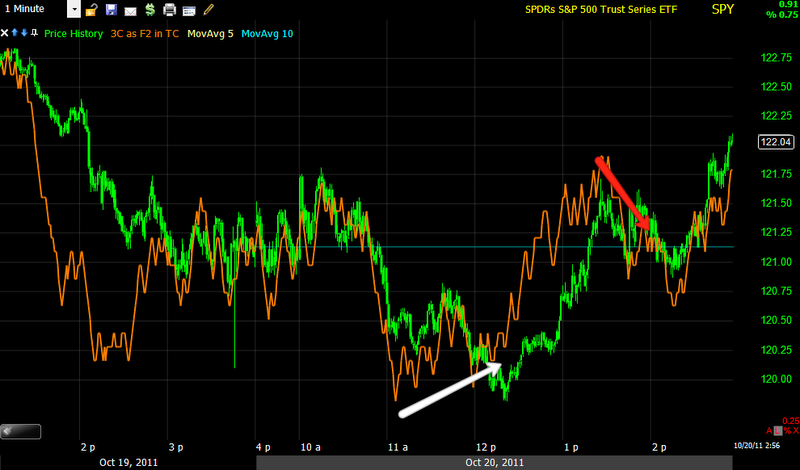Image resolution: width=800 pixels, height=470 pixels.
Task: Click the green dollar sign icon
Action: (150, 9)
